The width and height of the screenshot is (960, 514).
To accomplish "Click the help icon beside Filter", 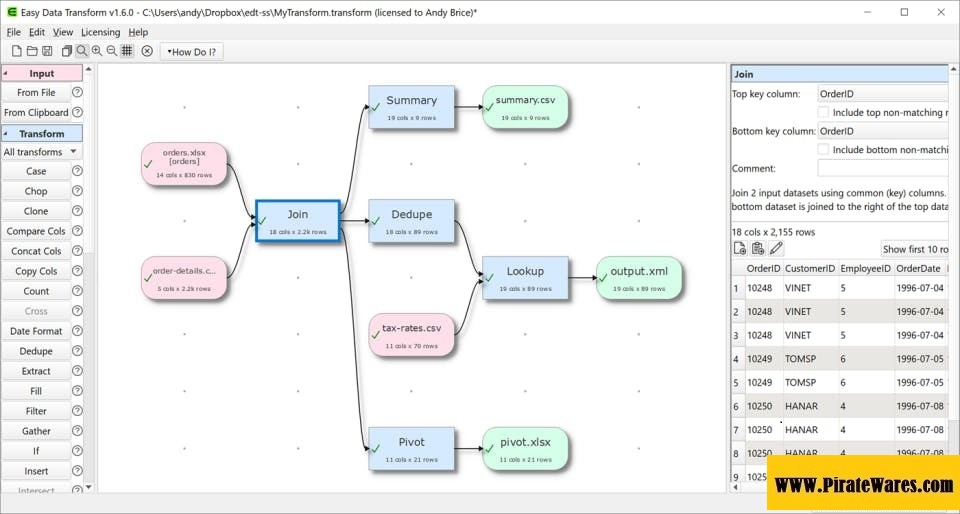I will click(x=77, y=411).
